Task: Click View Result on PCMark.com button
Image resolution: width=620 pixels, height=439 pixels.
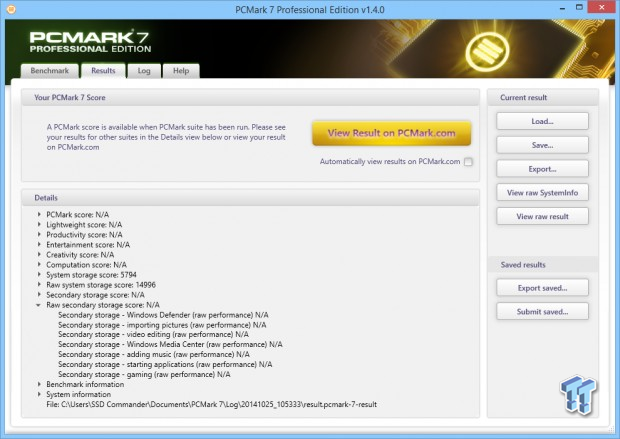Action: pos(391,133)
